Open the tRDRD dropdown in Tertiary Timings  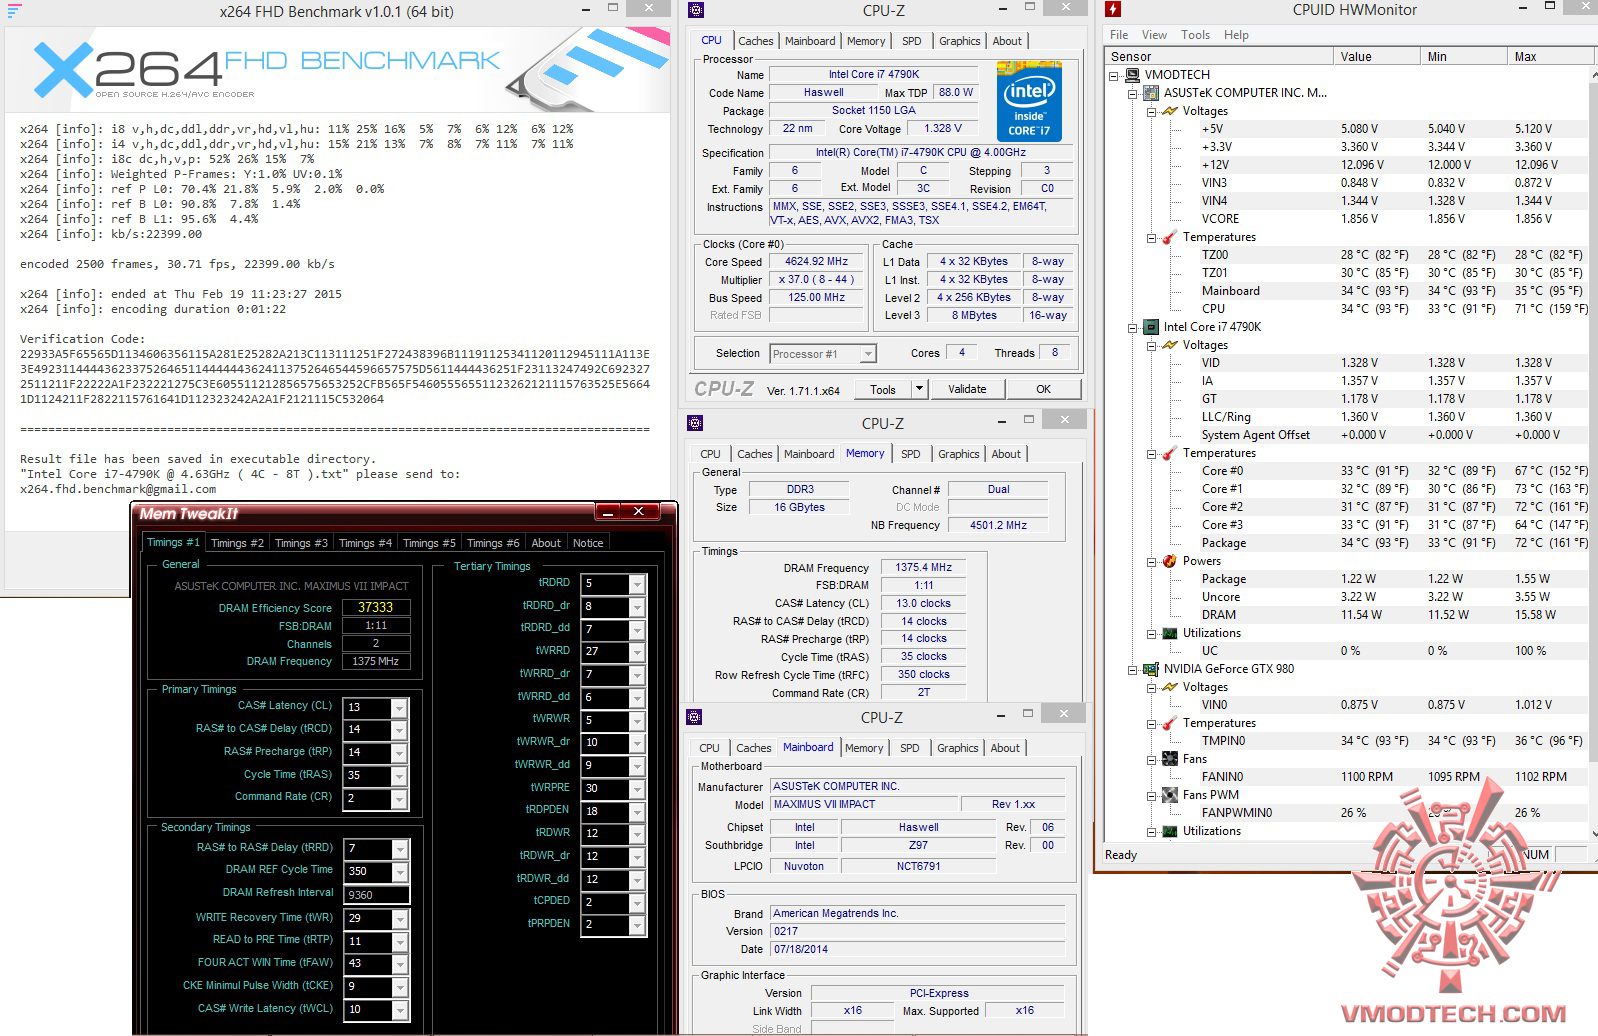coord(637,584)
